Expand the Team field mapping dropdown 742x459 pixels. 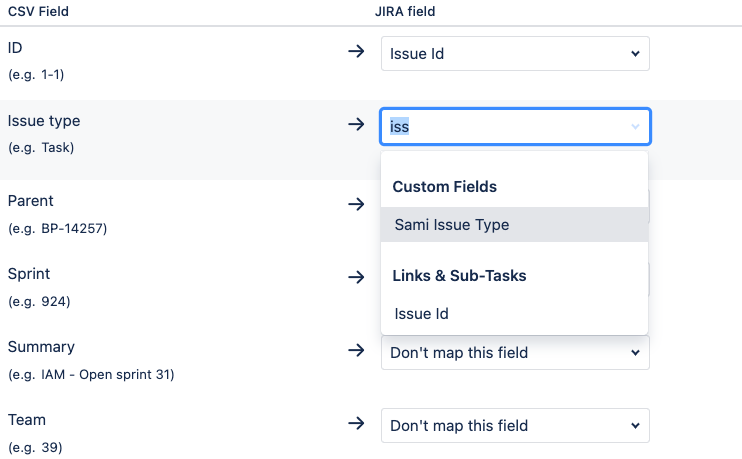(x=515, y=425)
